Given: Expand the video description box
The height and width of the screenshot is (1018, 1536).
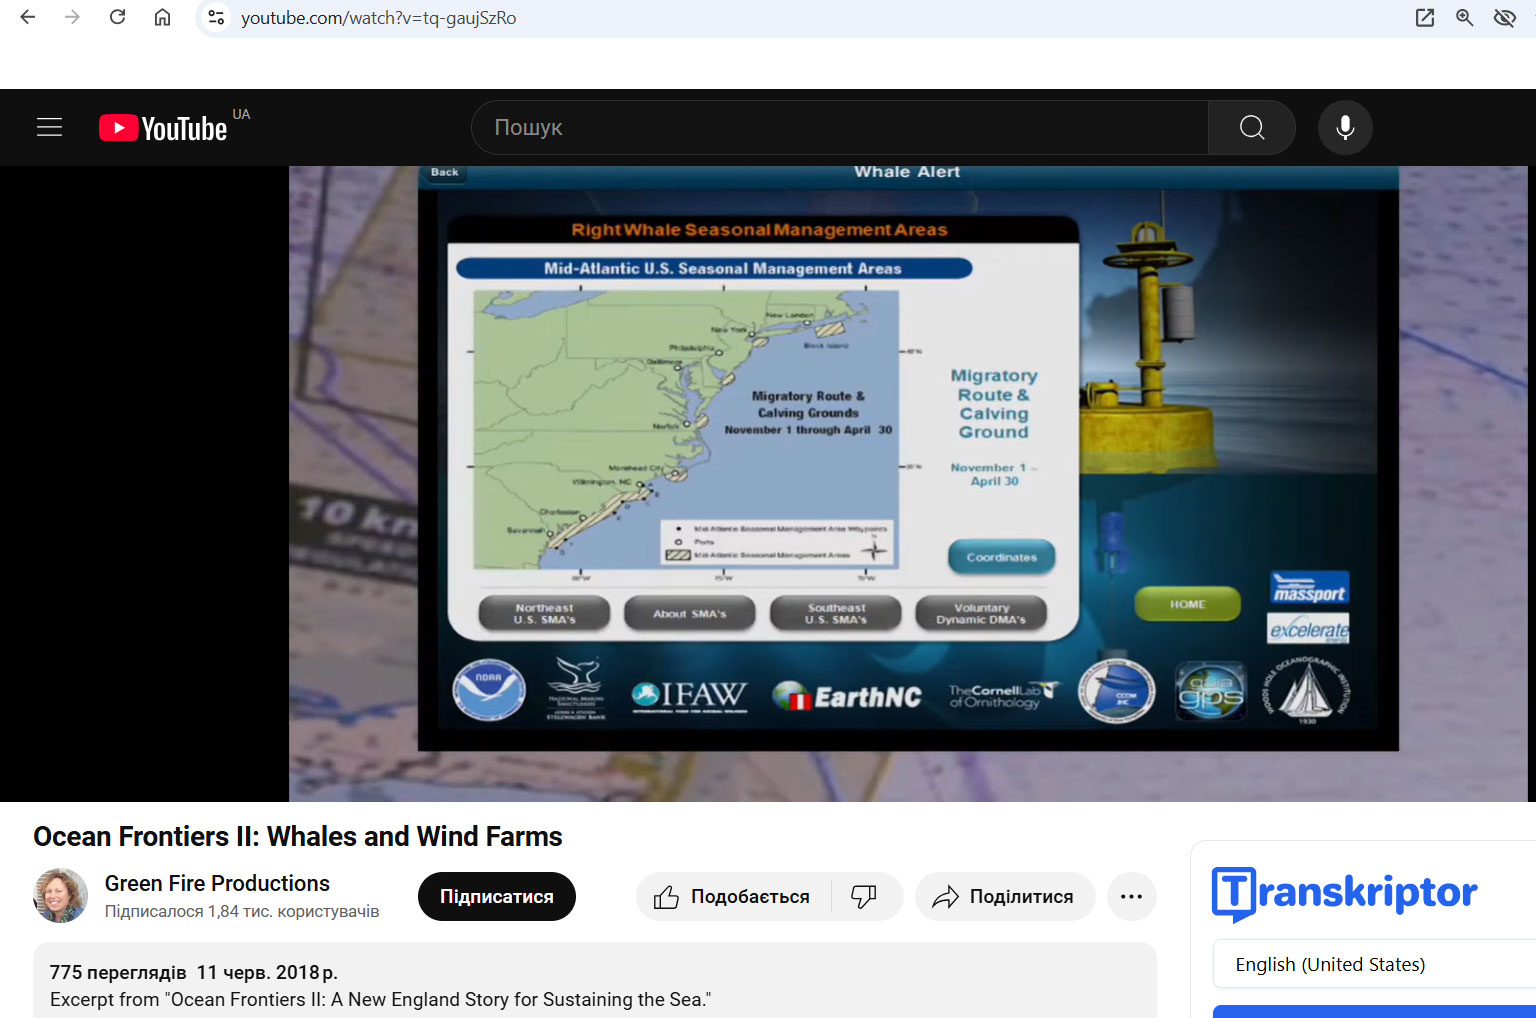Looking at the screenshot, I should point(594,985).
